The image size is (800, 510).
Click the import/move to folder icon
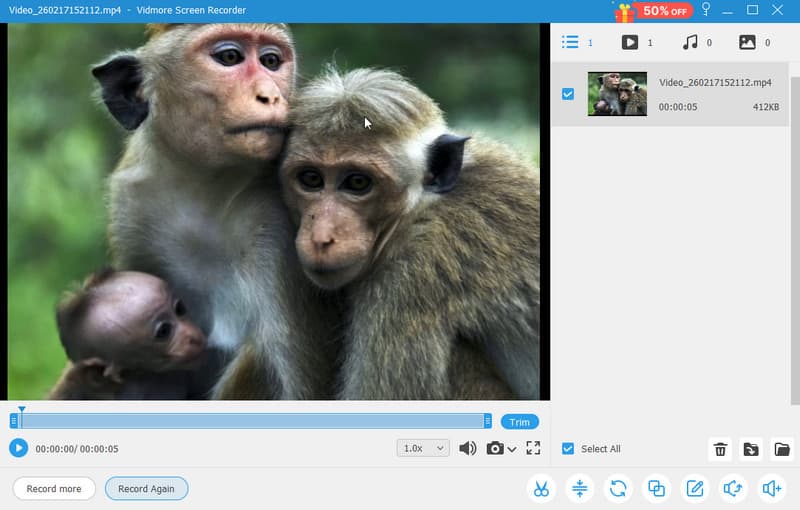[751, 449]
